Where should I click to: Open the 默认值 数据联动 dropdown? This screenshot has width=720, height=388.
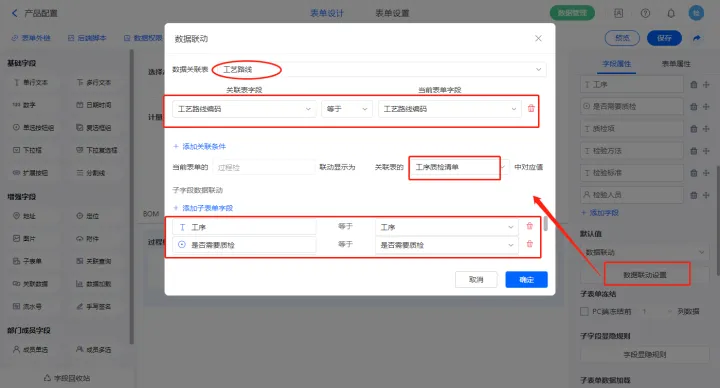click(x=644, y=252)
